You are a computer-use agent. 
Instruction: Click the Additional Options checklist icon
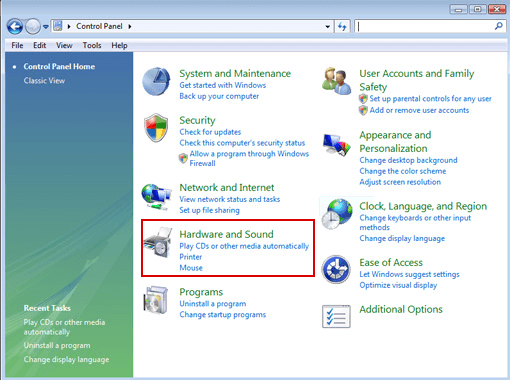coord(336,316)
